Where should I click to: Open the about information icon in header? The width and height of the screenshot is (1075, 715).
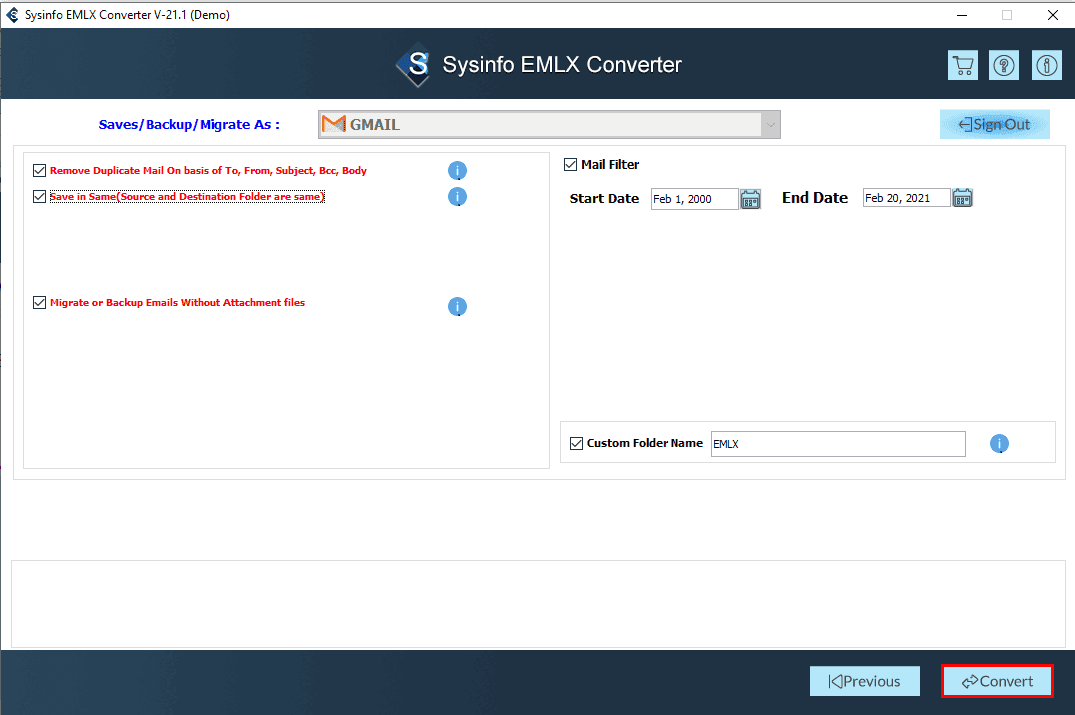pos(1046,65)
